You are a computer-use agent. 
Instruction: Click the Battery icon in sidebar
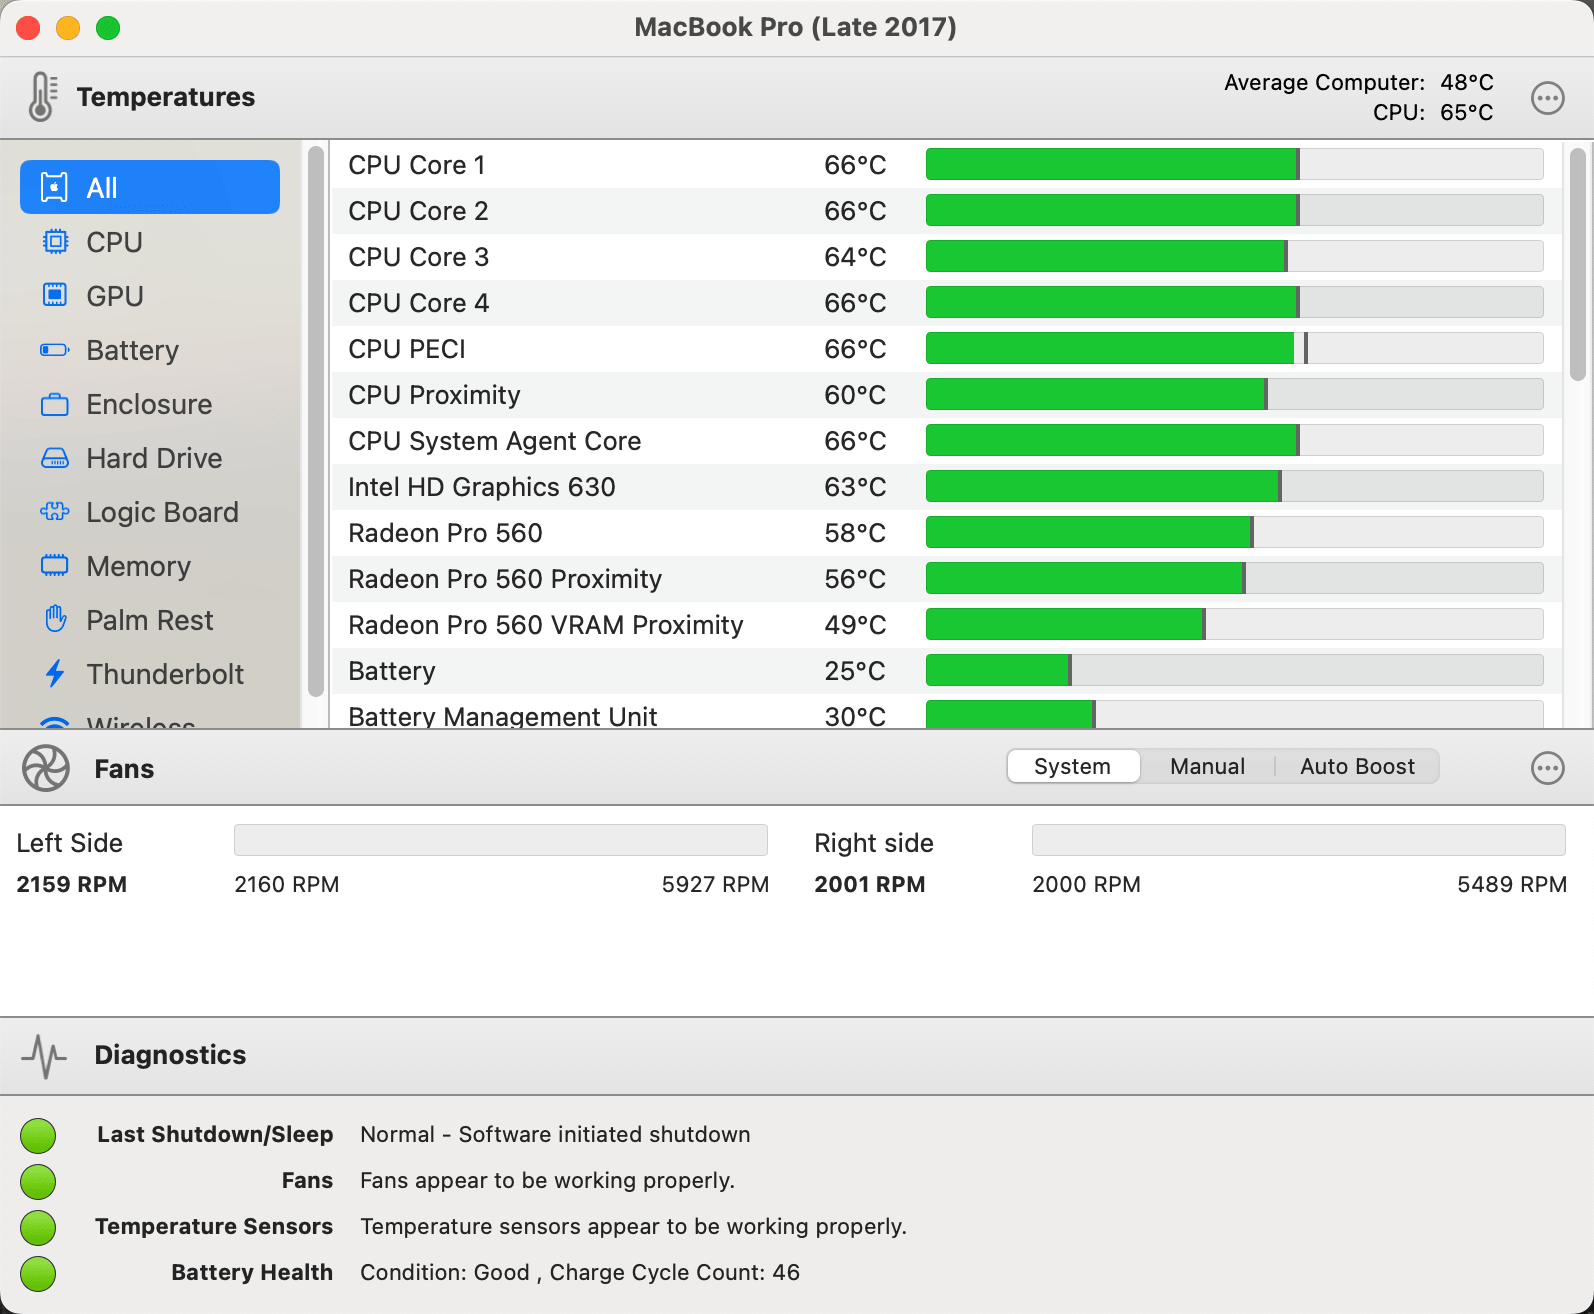(x=55, y=350)
